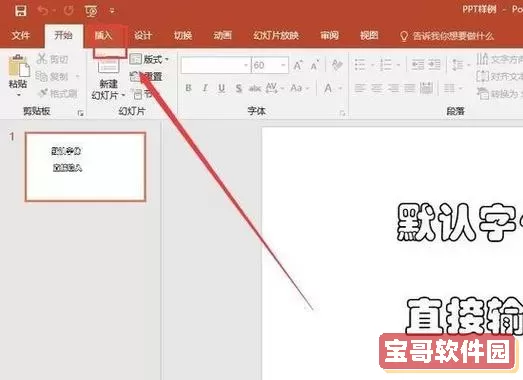Click the Redo icon in title bar

(69, 11)
